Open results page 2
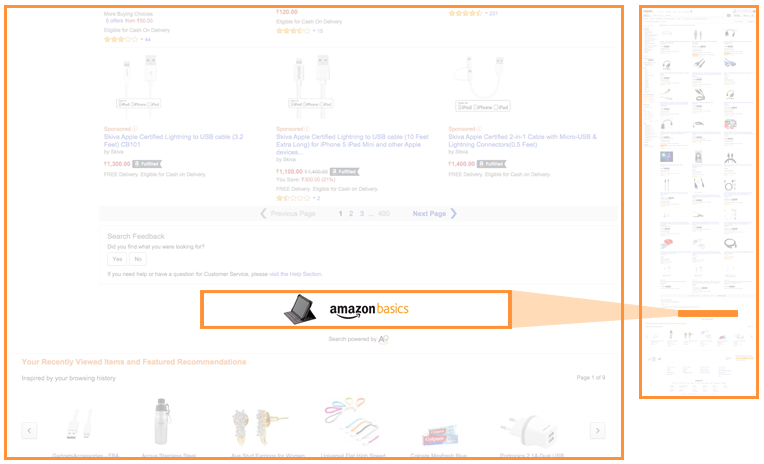 pyautogui.click(x=351, y=213)
